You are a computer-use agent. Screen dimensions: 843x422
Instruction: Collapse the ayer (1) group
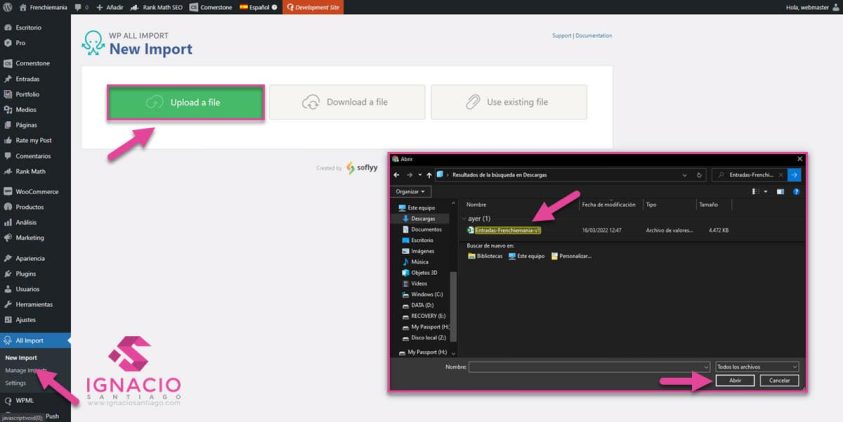464,219
